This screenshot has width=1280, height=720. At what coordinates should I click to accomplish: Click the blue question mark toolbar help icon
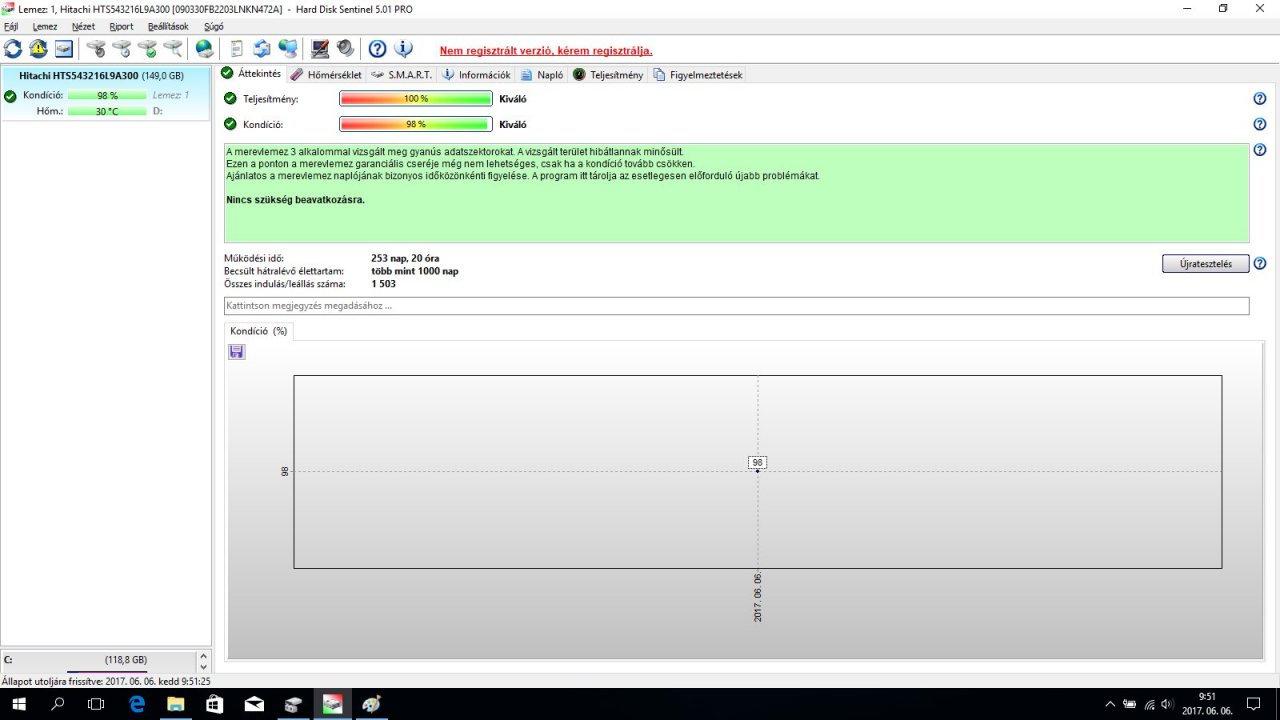(x=377, y=48)
